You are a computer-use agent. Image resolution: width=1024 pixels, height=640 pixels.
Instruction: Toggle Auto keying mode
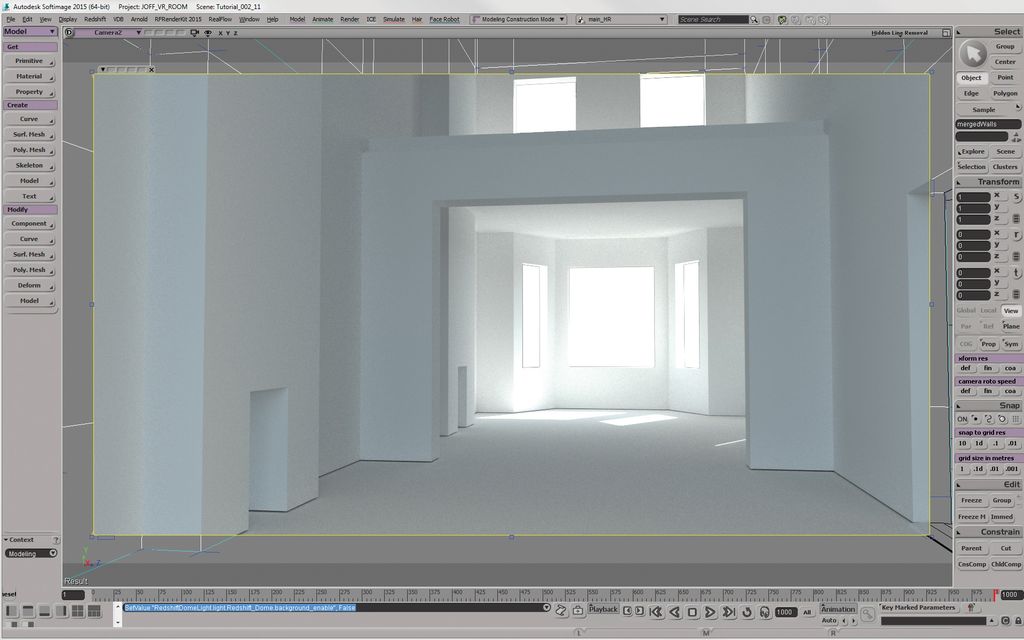(831, 620)
